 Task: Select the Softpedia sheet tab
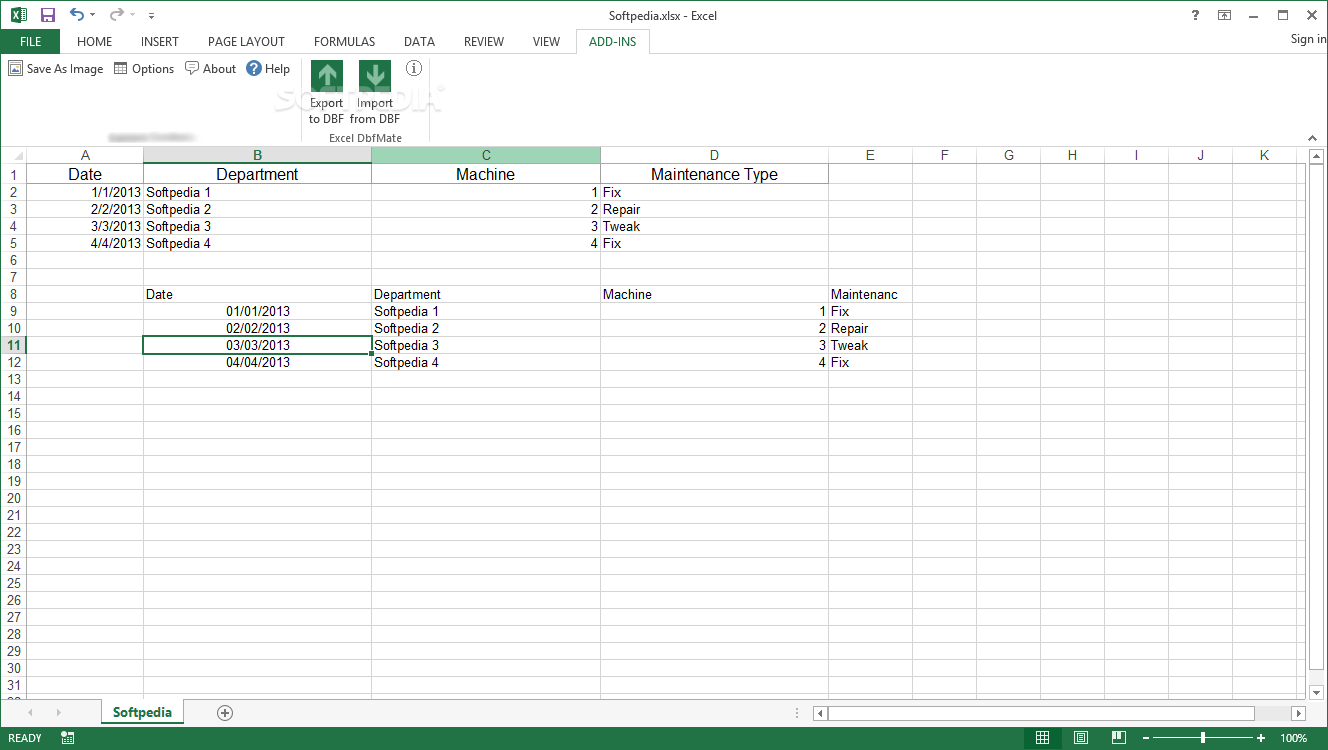coord(142,712)
